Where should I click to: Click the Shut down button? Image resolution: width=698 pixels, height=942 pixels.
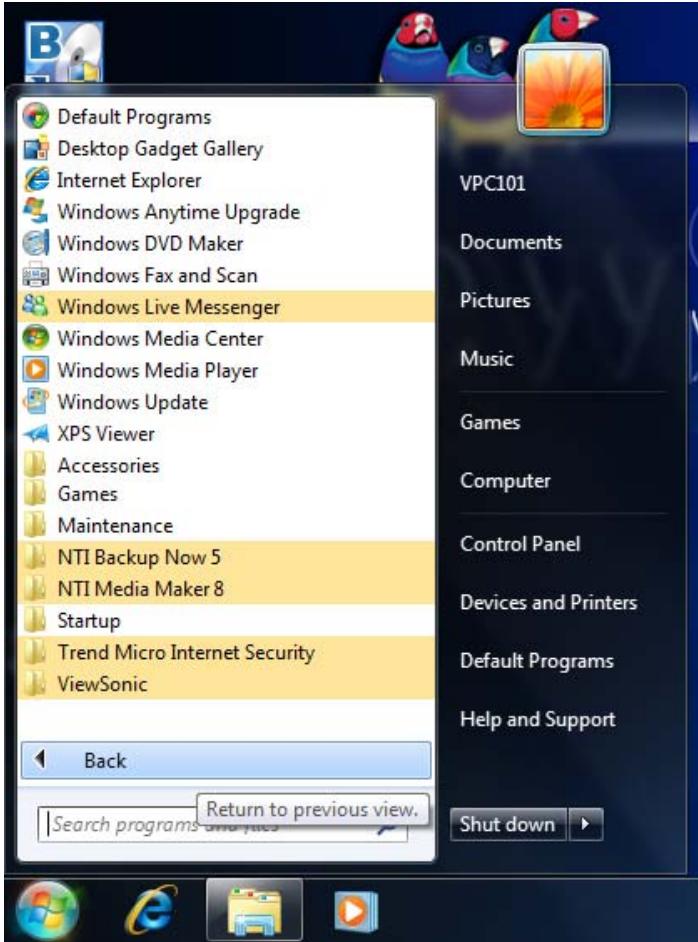click(x=508, y=824)
